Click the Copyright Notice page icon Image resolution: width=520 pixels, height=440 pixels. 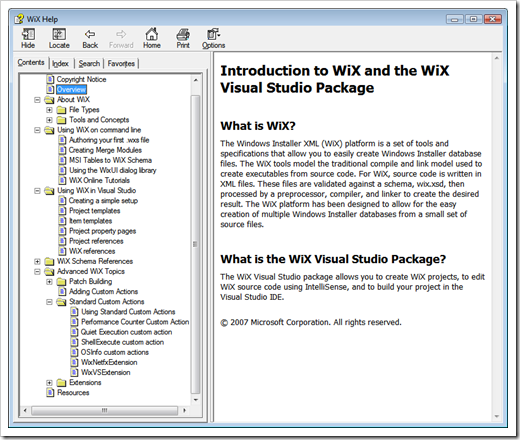coord(50,79)
